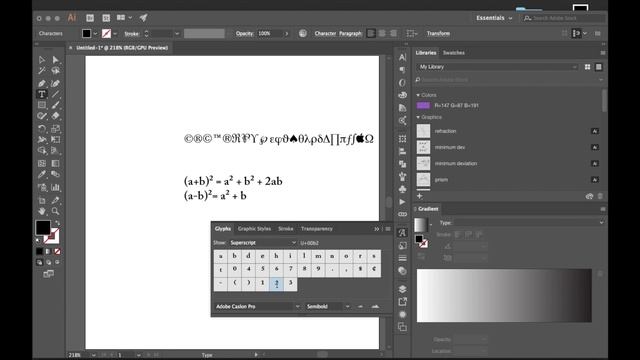Open the Character panel icon in dock
This screenshot has width=640, height=360.
click(402, 57)
